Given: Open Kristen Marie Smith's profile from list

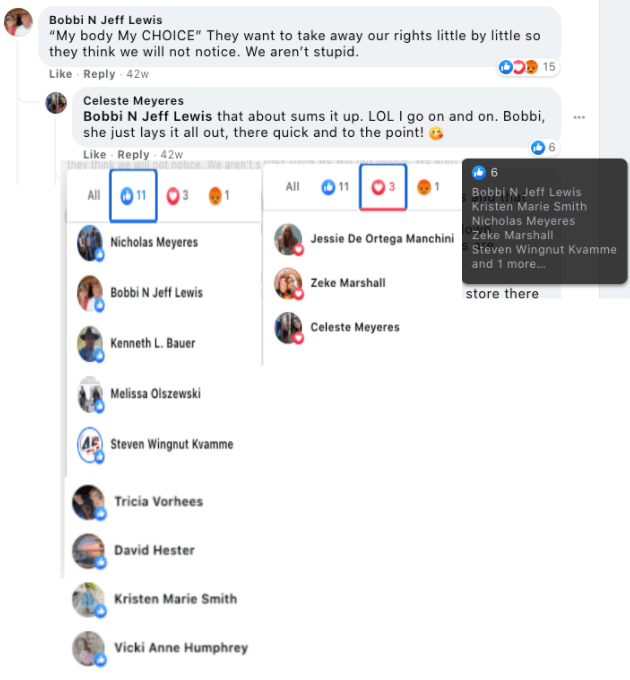Looking at the screenshot, I should tap(176, 599).
